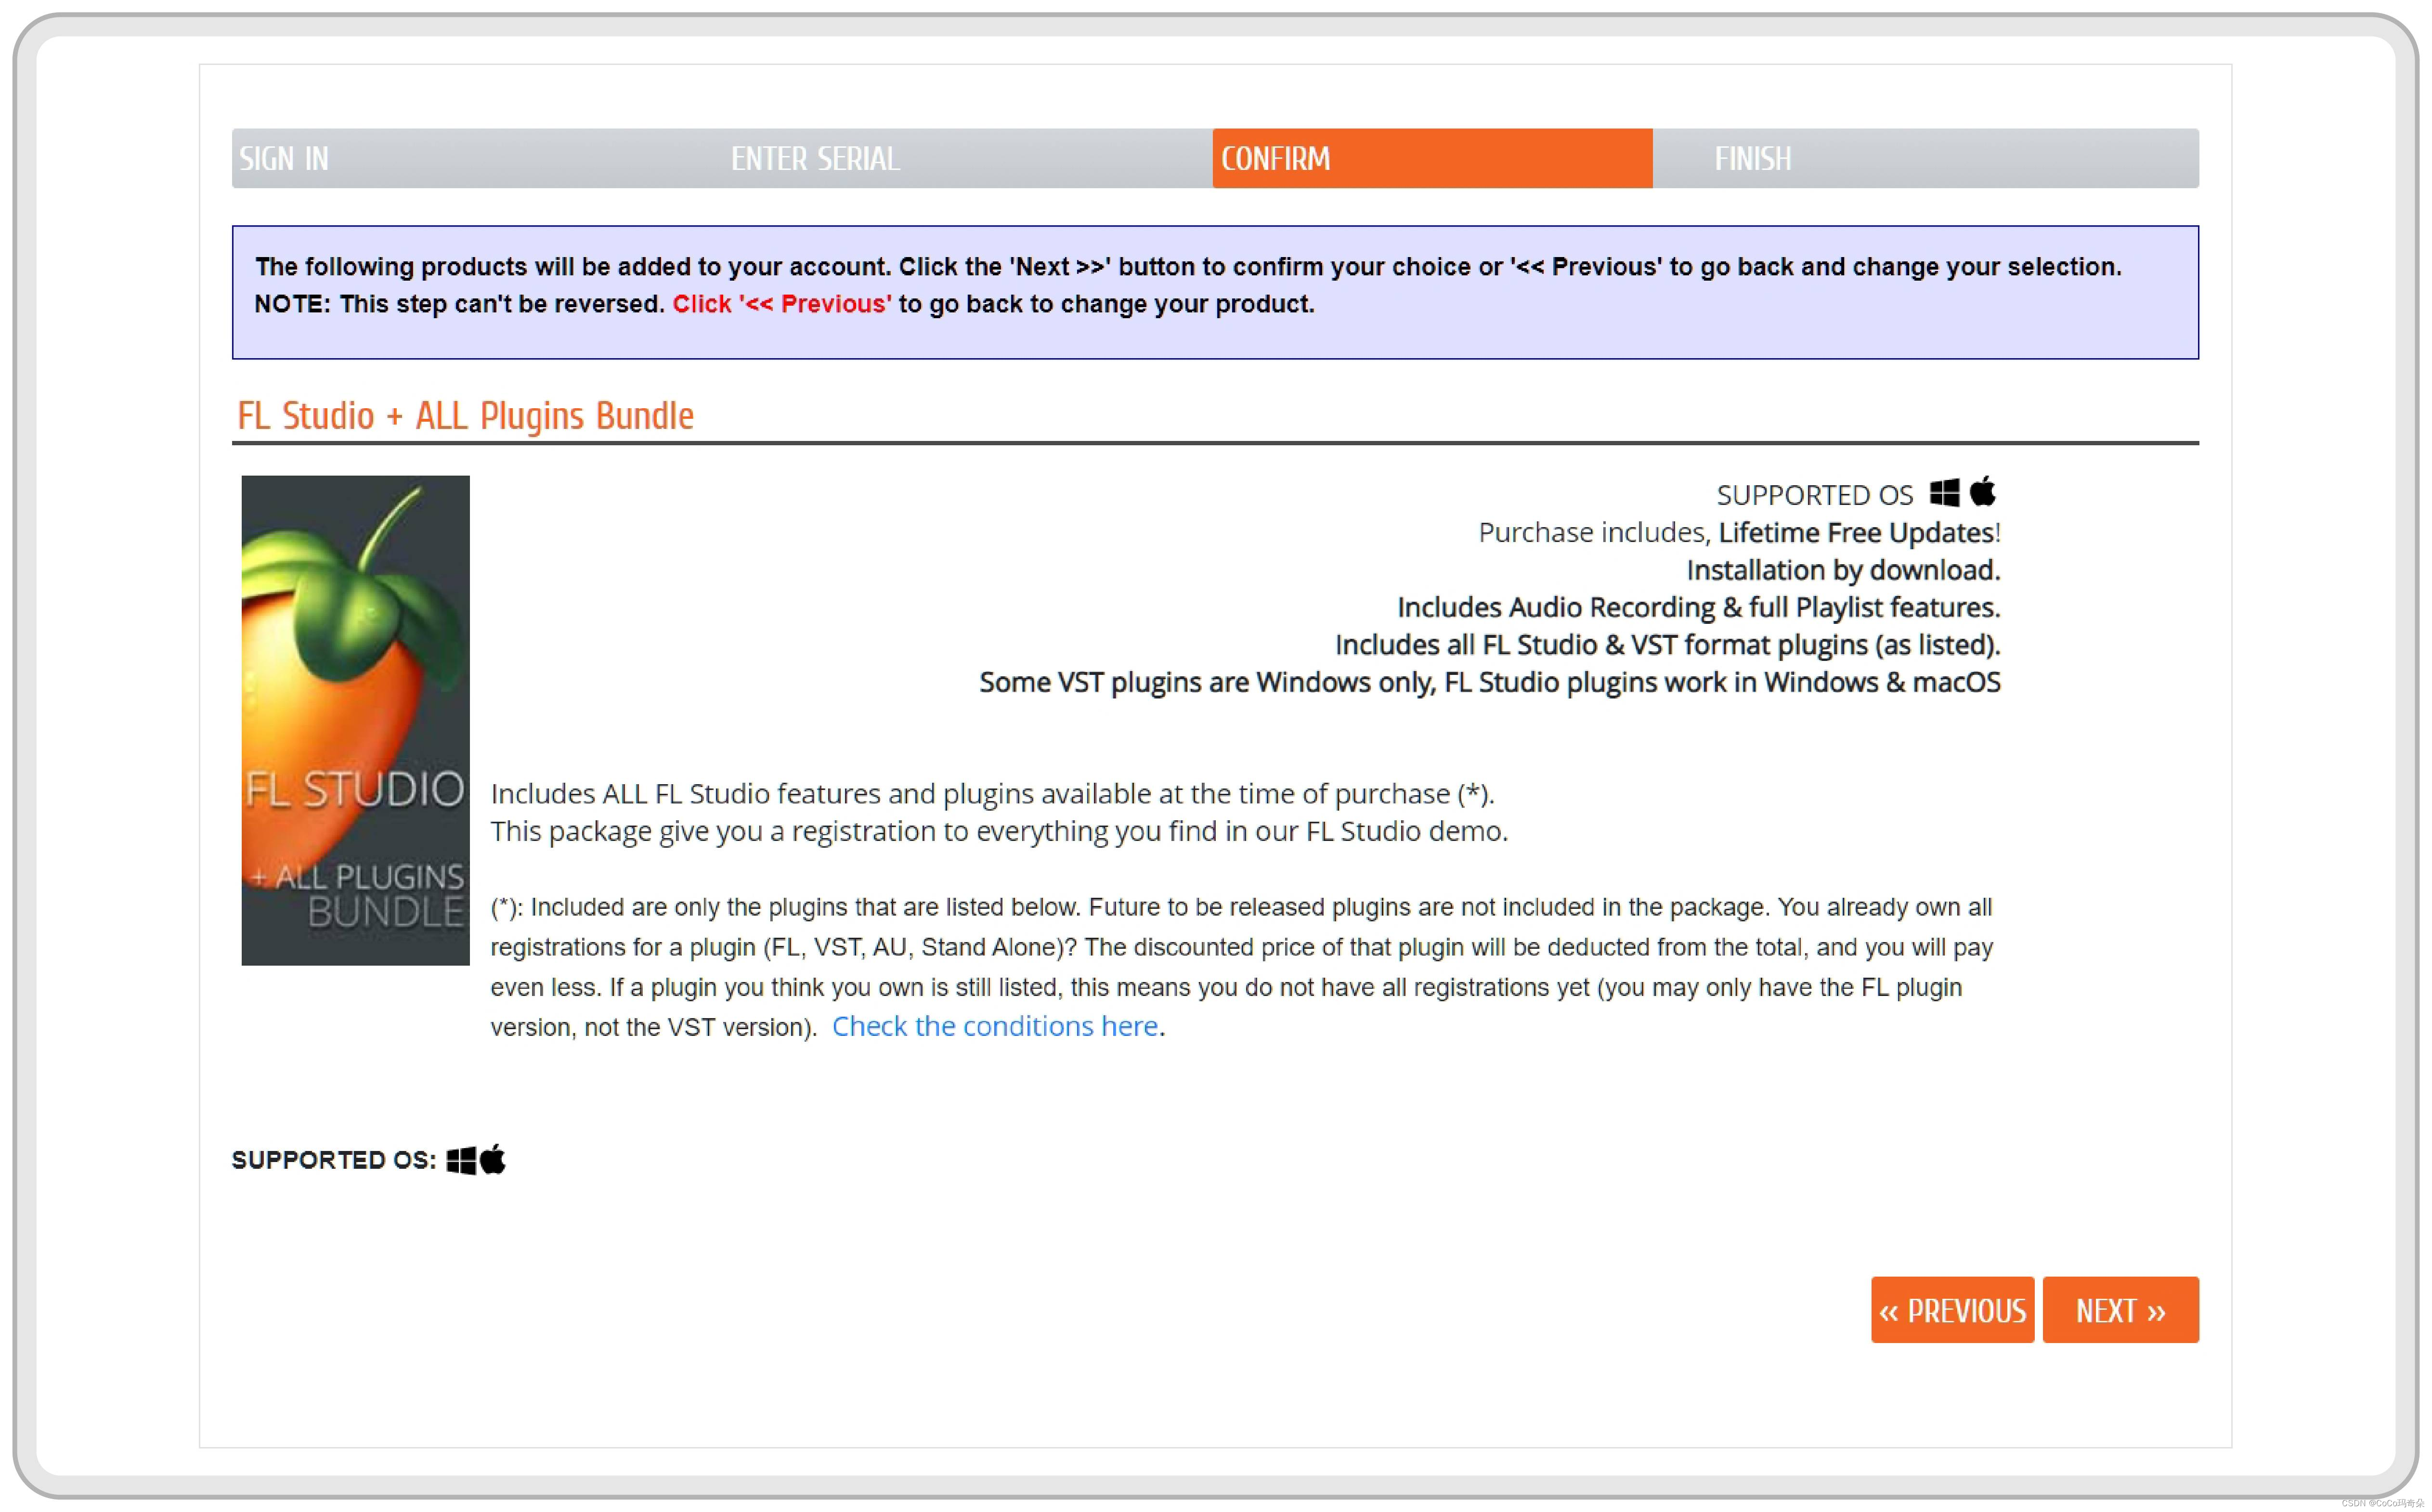
Task: Click the 'FL Studio + ALL Plugins Bundle' heading
Action: pyautogui.click(x=465, y=415)
